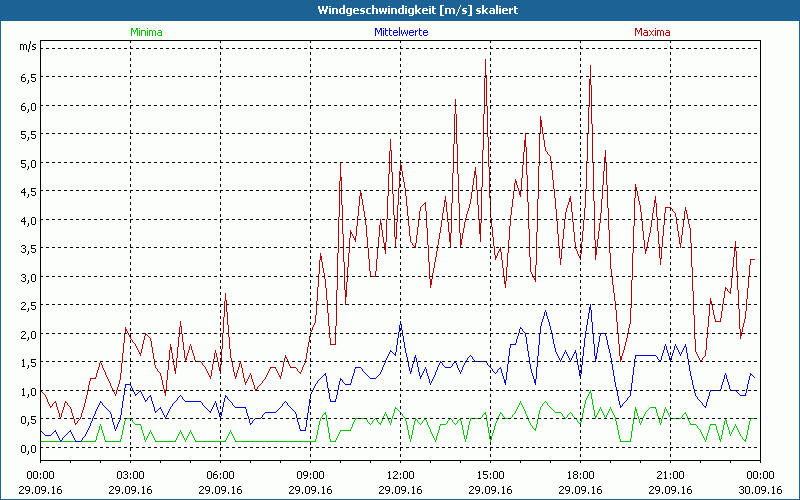800x500 pixels.
Task: Pick the 21:00 time axis label
Action: pyautogui.click(x=671, y=475)
